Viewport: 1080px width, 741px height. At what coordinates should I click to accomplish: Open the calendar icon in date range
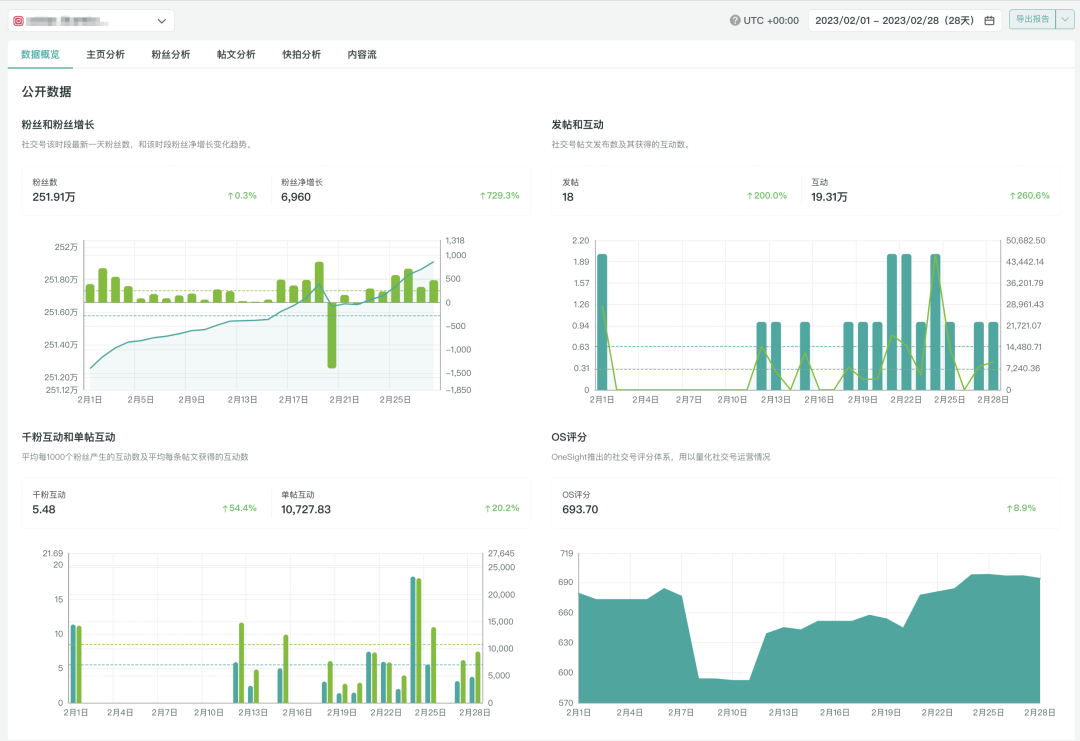click(989, 21)
